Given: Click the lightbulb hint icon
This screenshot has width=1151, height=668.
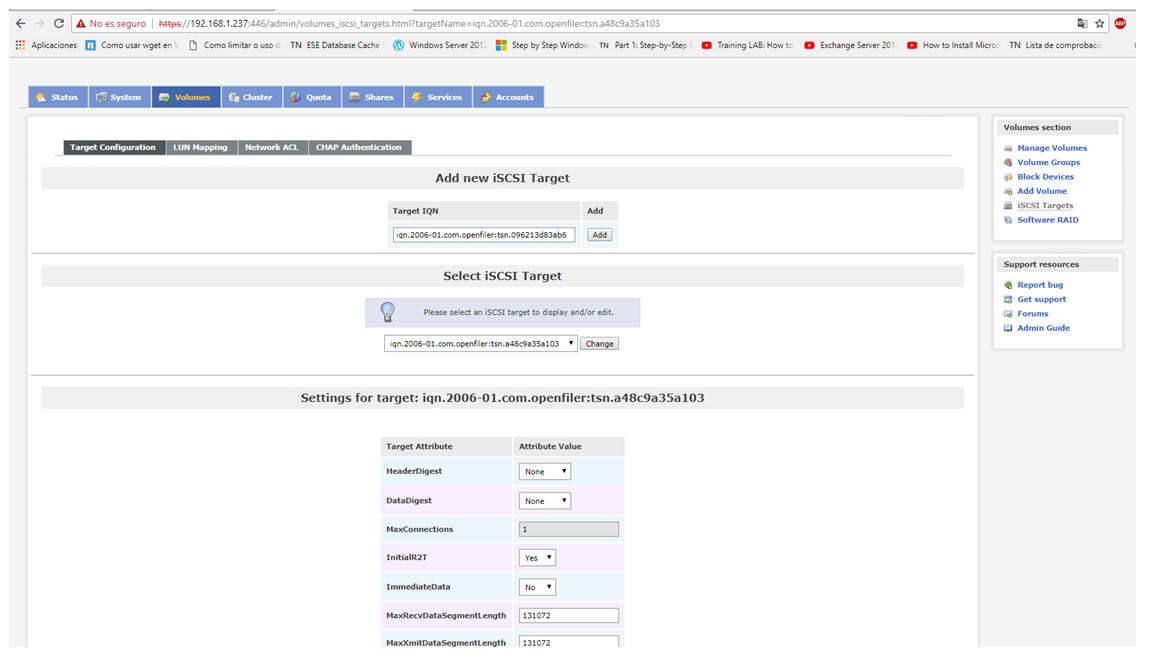Looking at the screenshot, I should pyautogui.click(x=388, y=312).
